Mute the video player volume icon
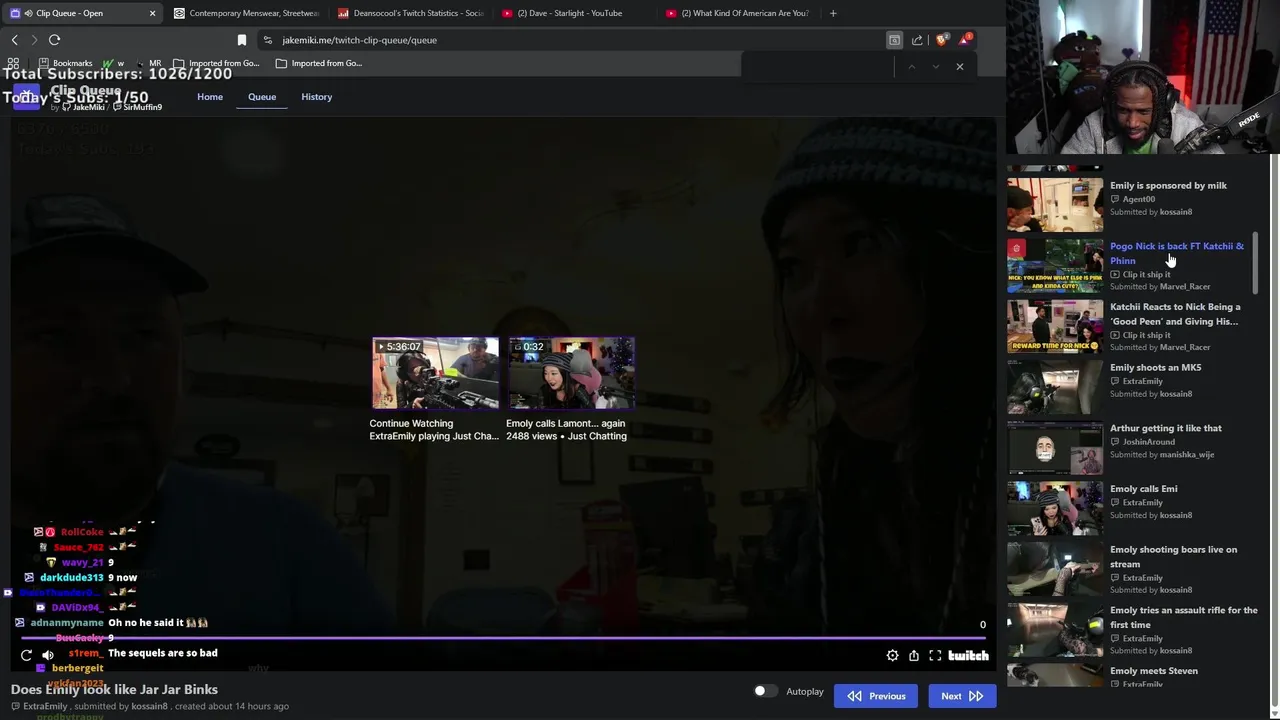 pyautogui.click(x=48, y=655)
